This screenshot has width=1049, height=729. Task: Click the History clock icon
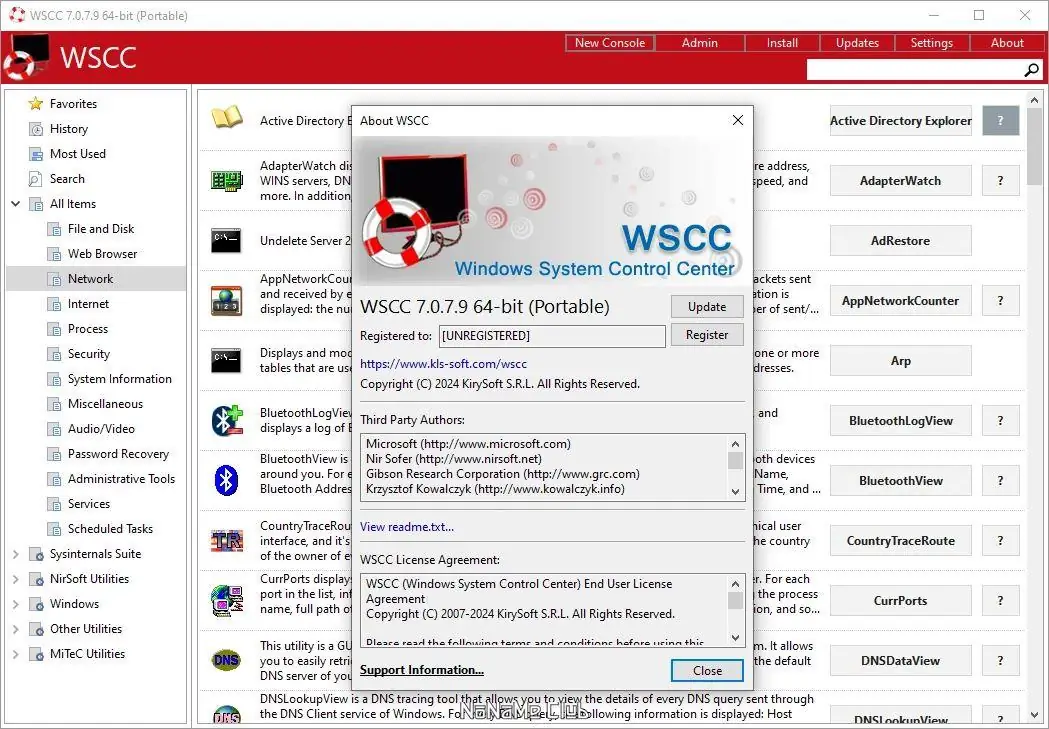[x=35, y=129]
